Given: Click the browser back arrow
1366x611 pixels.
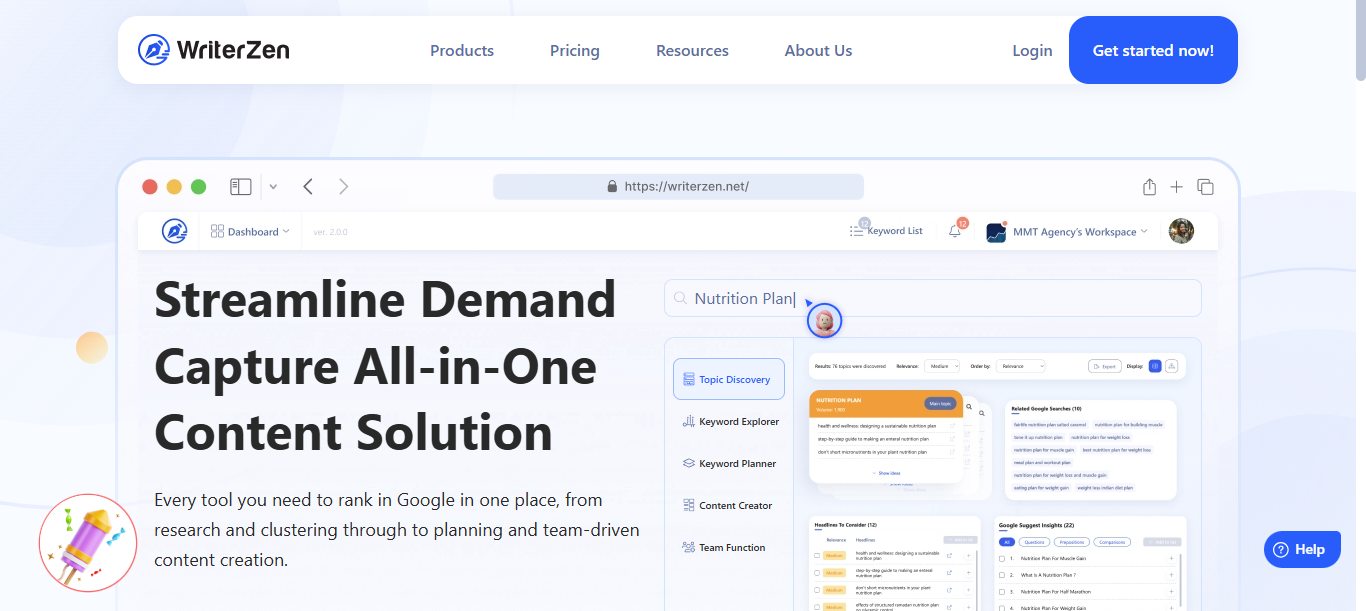Looking at the screenshot, I should 308,187.
